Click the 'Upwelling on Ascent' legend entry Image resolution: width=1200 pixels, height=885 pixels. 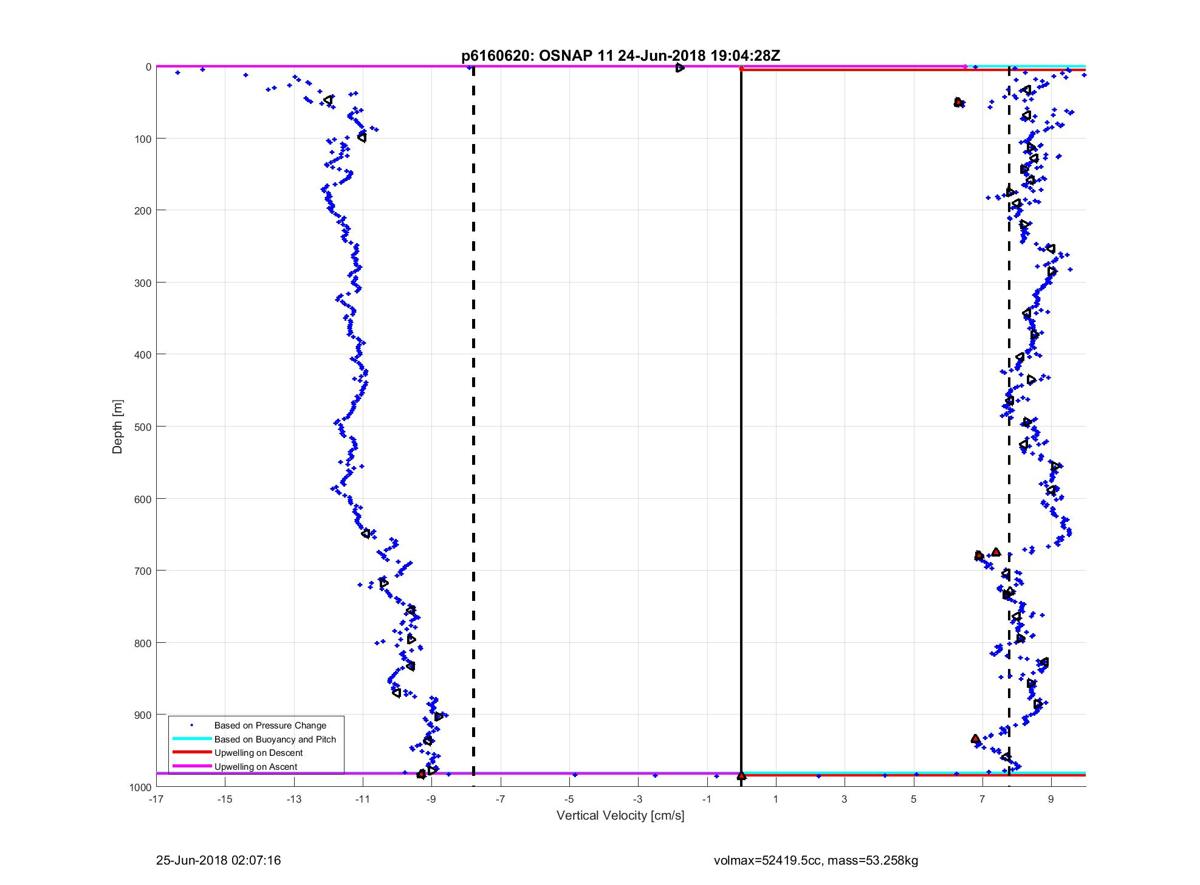255,766
